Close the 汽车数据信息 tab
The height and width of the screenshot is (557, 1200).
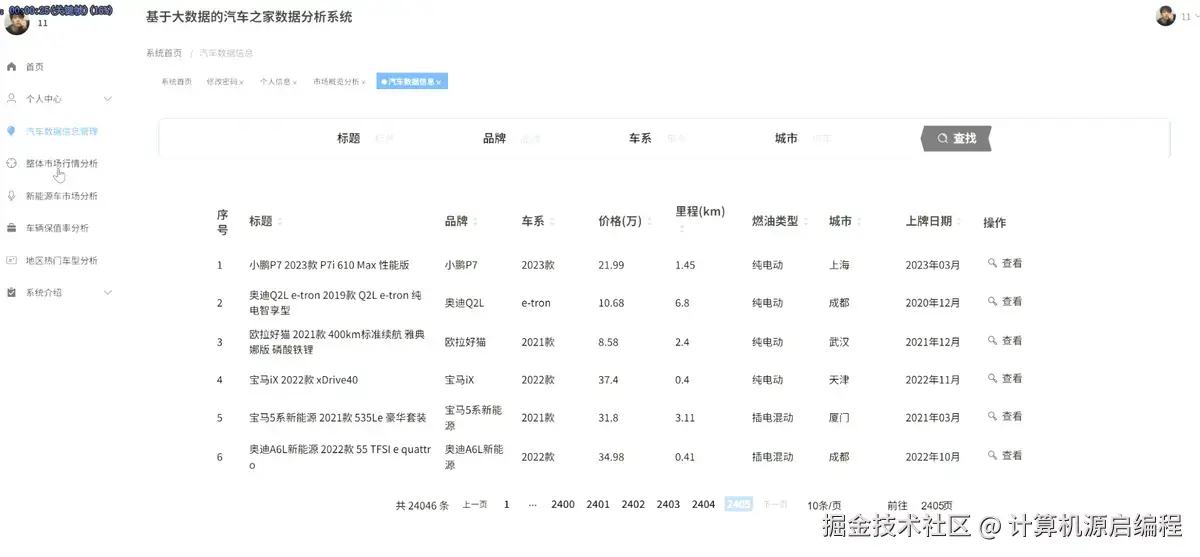[438, 82]
